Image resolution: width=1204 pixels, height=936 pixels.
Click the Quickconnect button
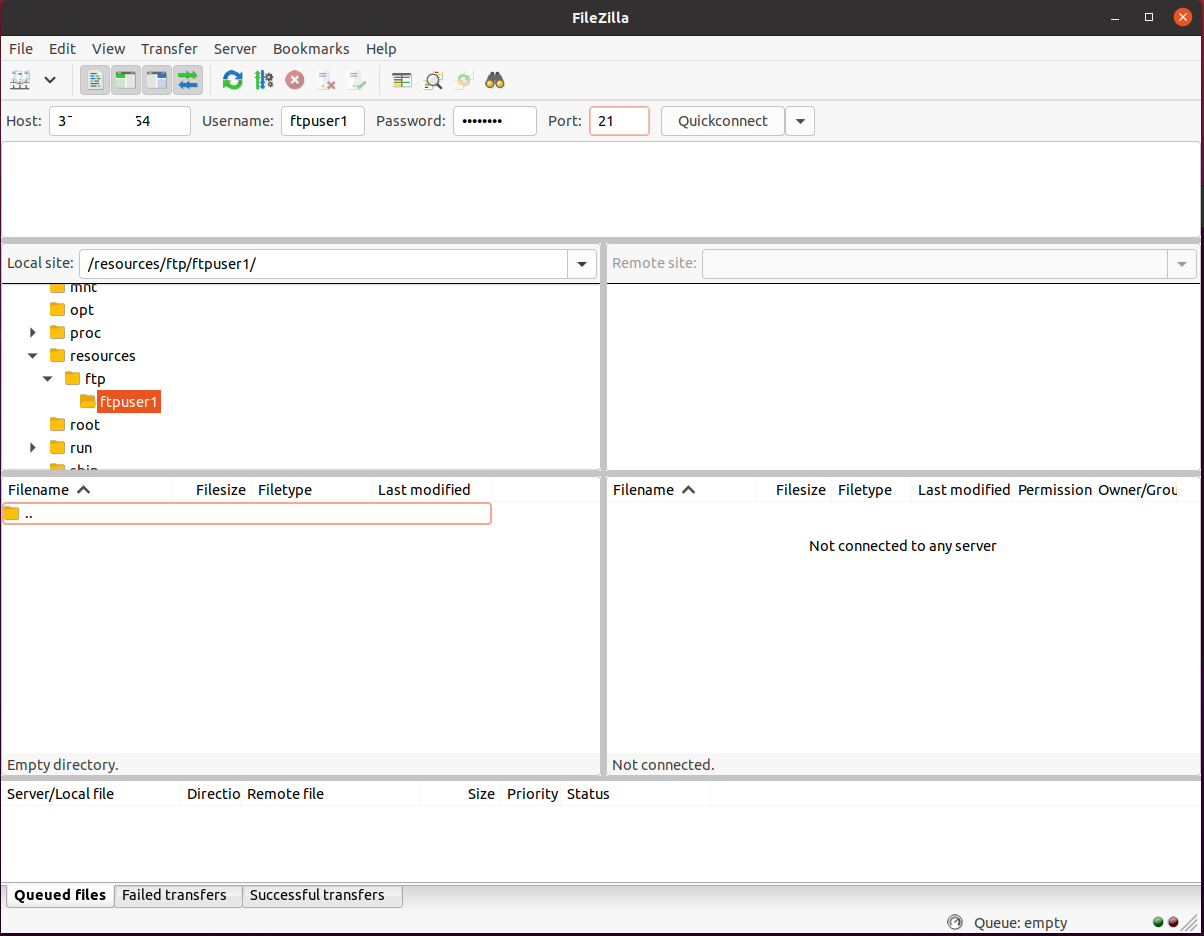click(x=723, y=121)
